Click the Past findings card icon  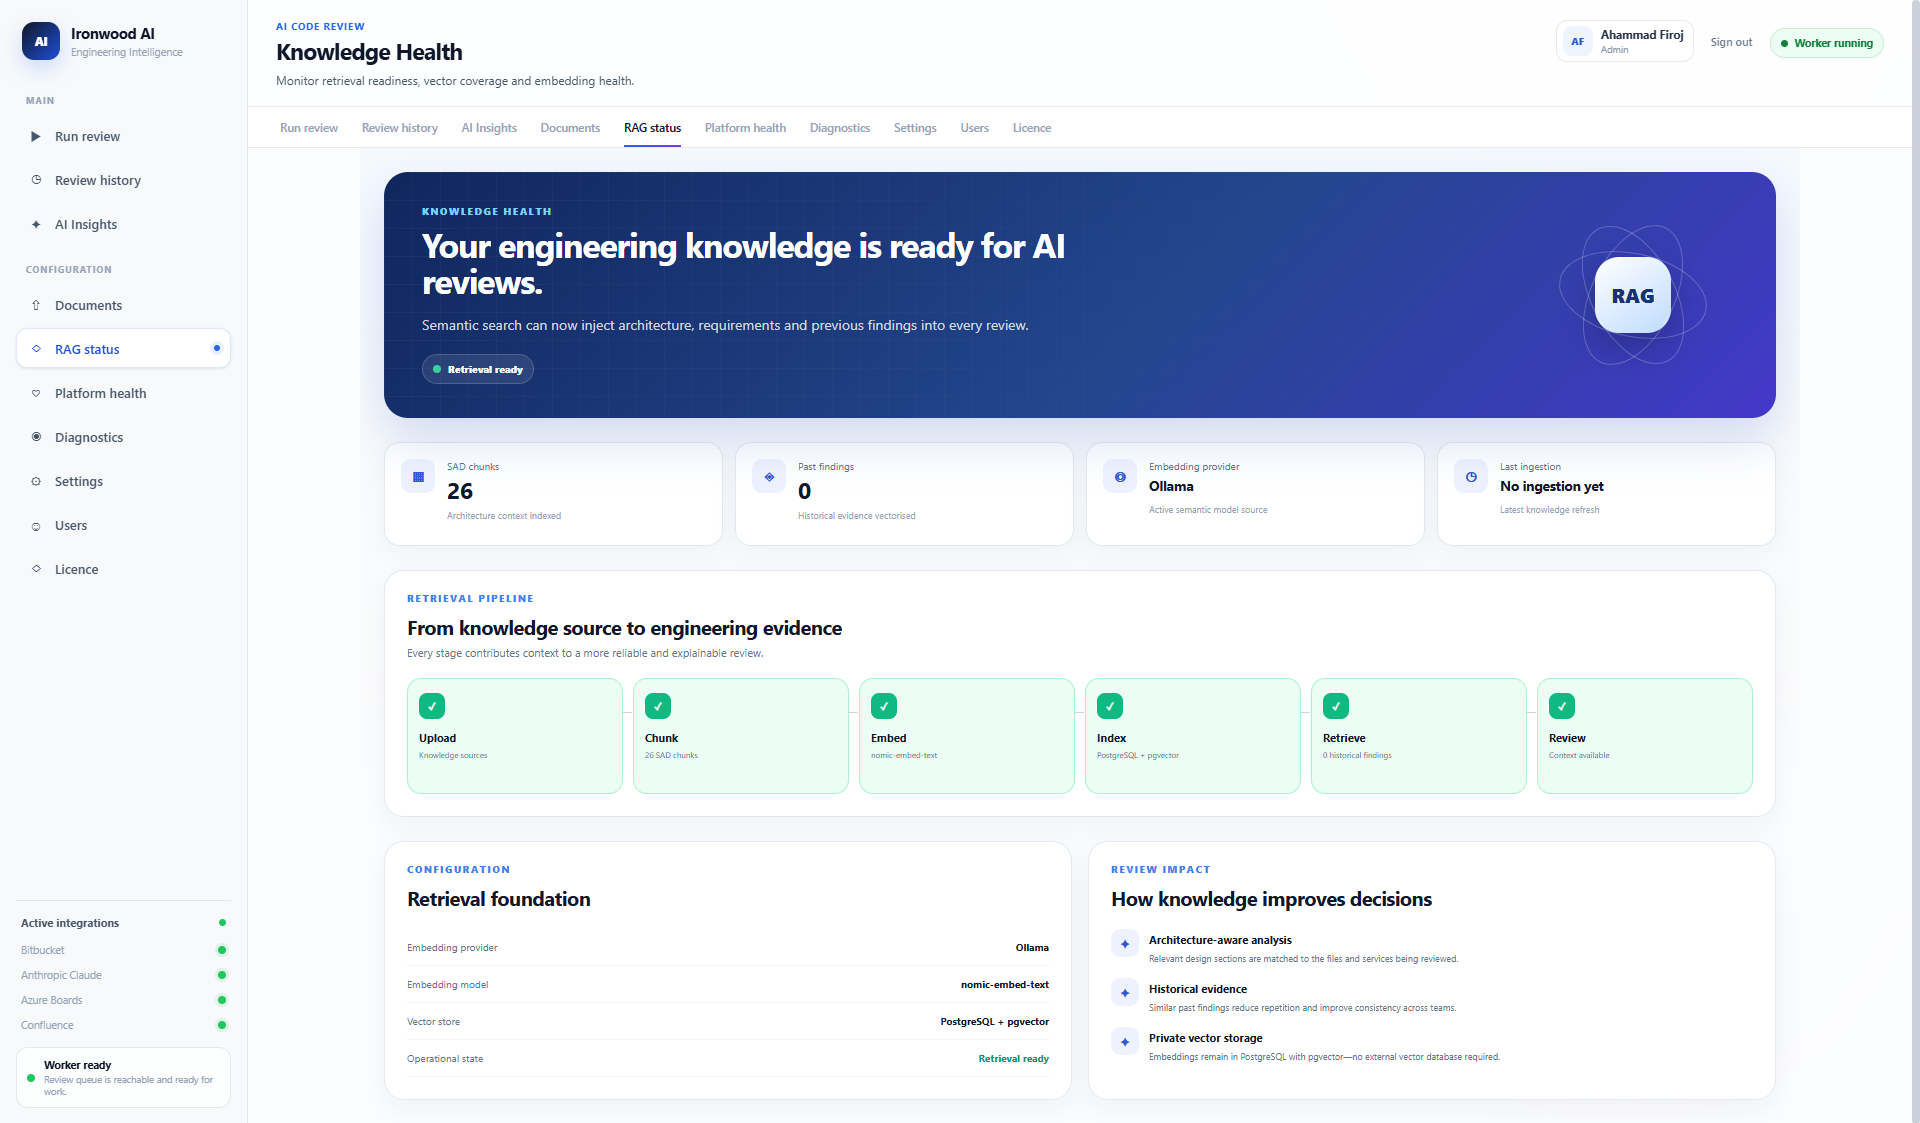click(x=769, y=477)
